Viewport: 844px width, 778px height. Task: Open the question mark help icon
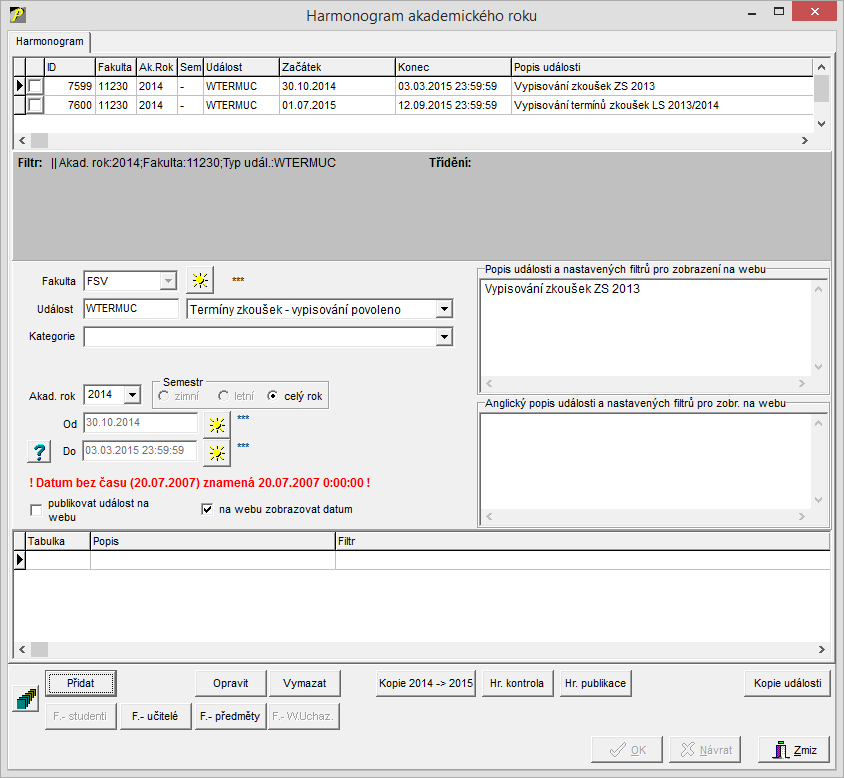38,452
